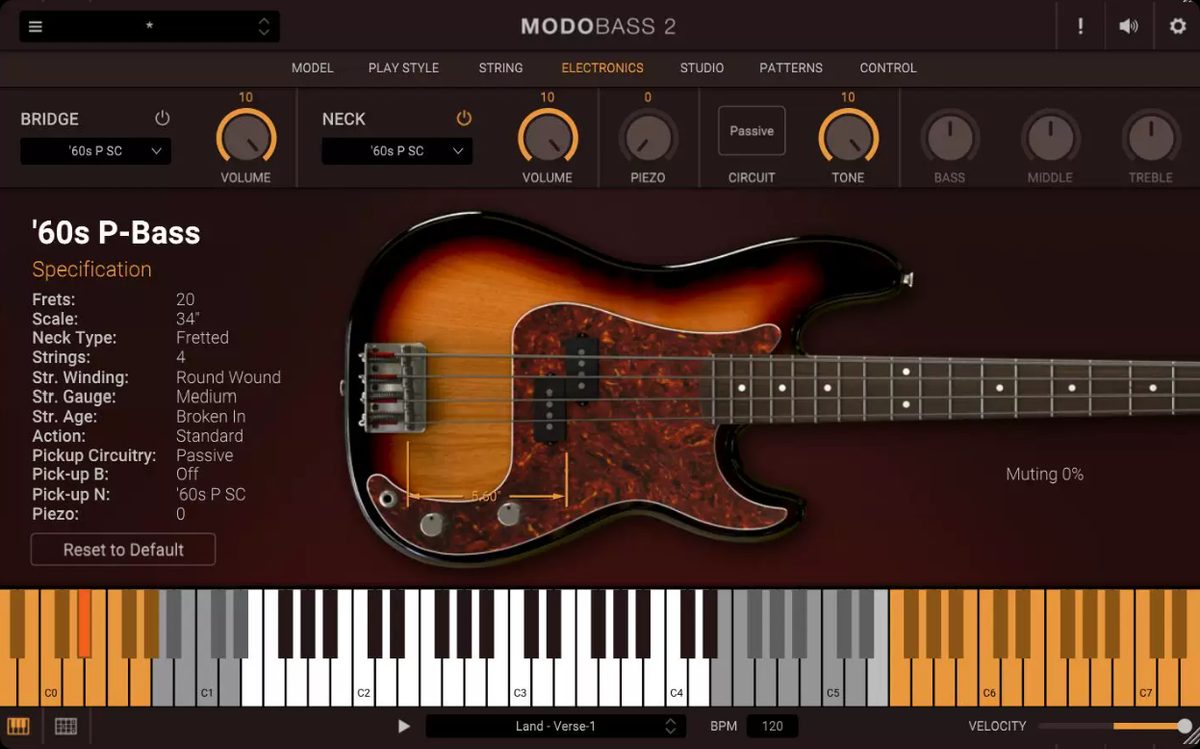Click the C1 piano key
The height and width of the screenshot is (749, 1200).
(x=208, y=682)
